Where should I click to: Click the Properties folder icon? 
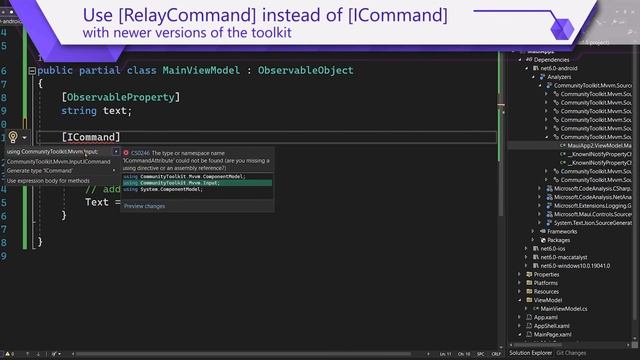(x=529, y=274)
